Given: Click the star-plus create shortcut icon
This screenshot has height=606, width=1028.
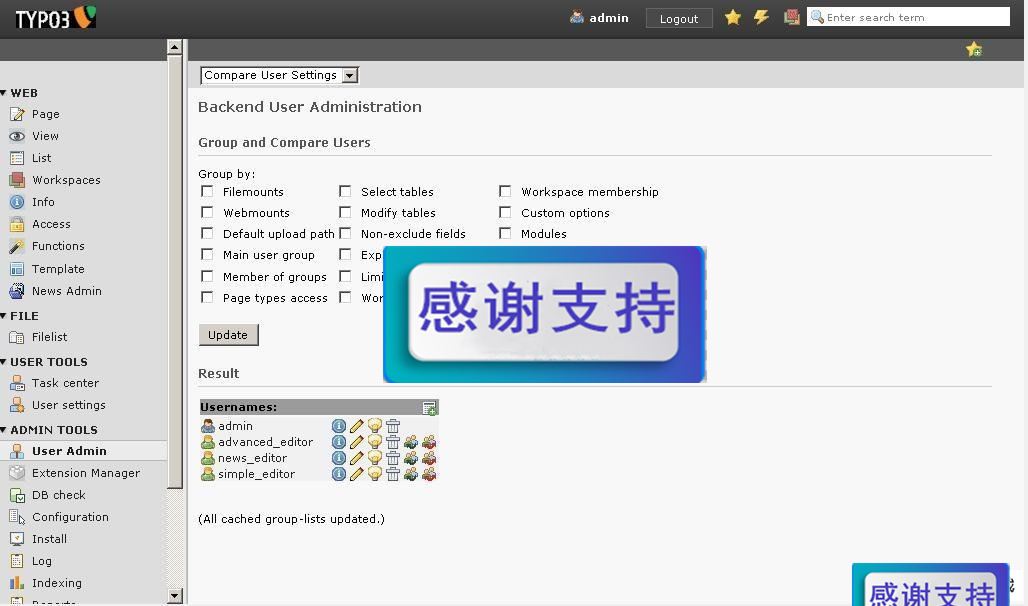Looking at the screenshot, I should (974, 49).
